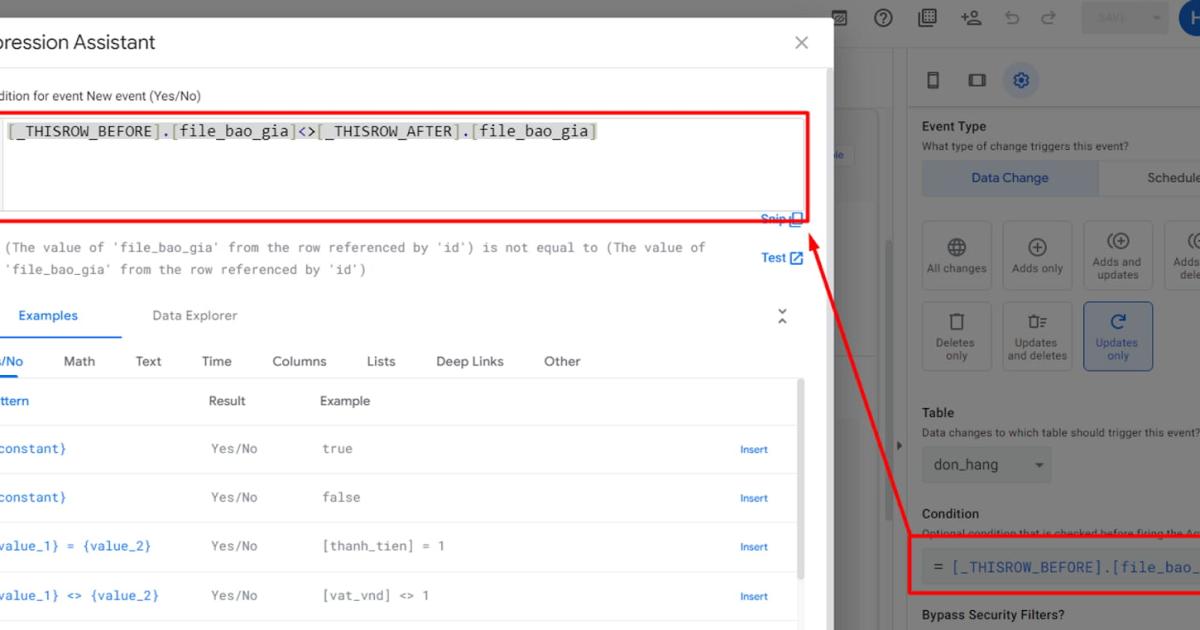Undo last change with undo arrow
This screenshot has width=1200, height=630.
tap(1011, 18)
